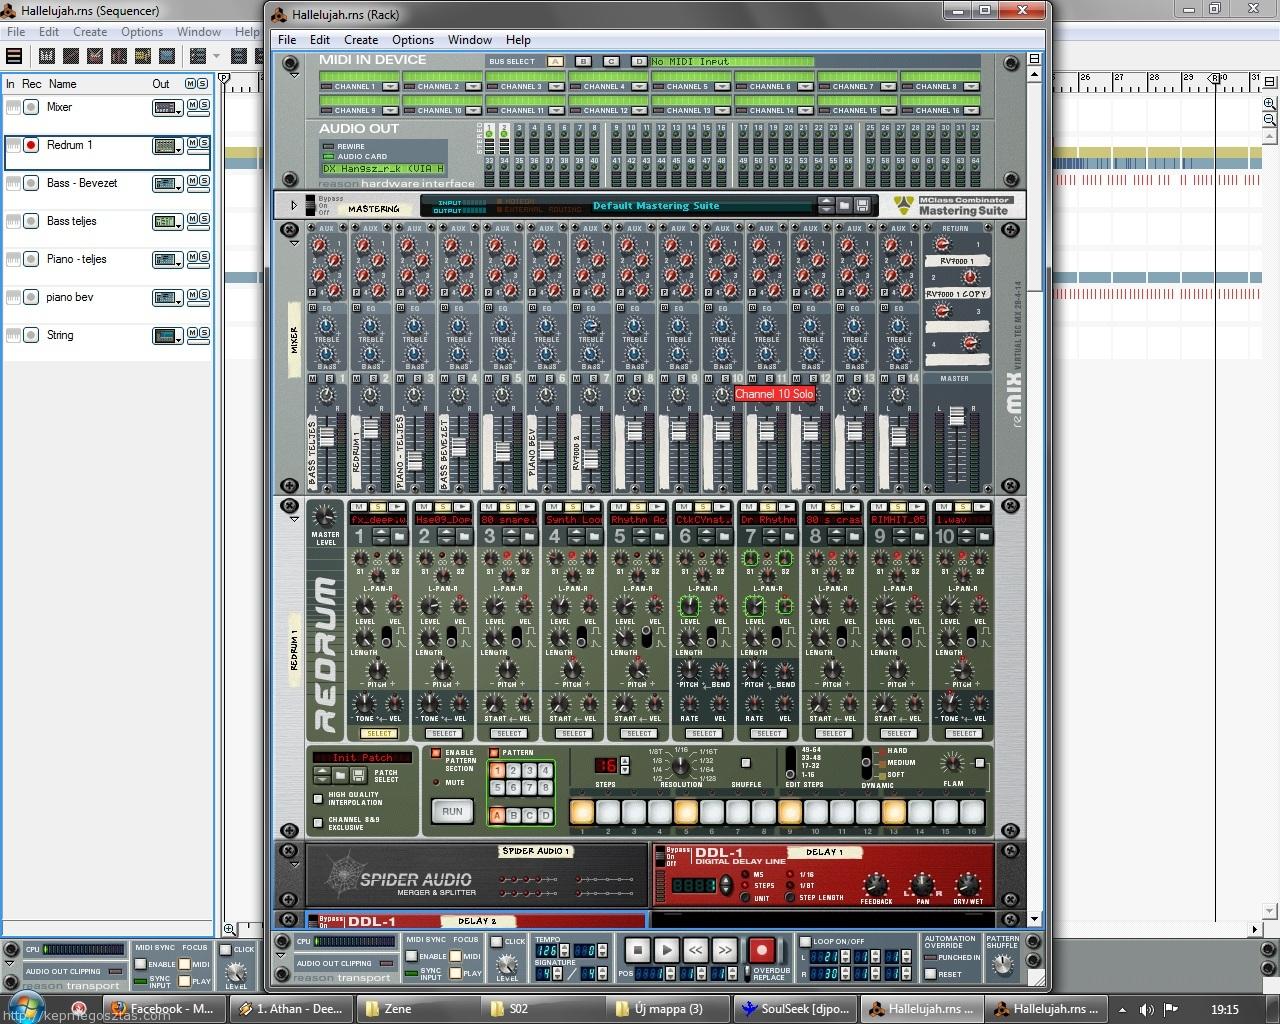Click Select button on Redrum channel 1
The height and width of the screenshot is (1024, 1280).
[379, 733]
